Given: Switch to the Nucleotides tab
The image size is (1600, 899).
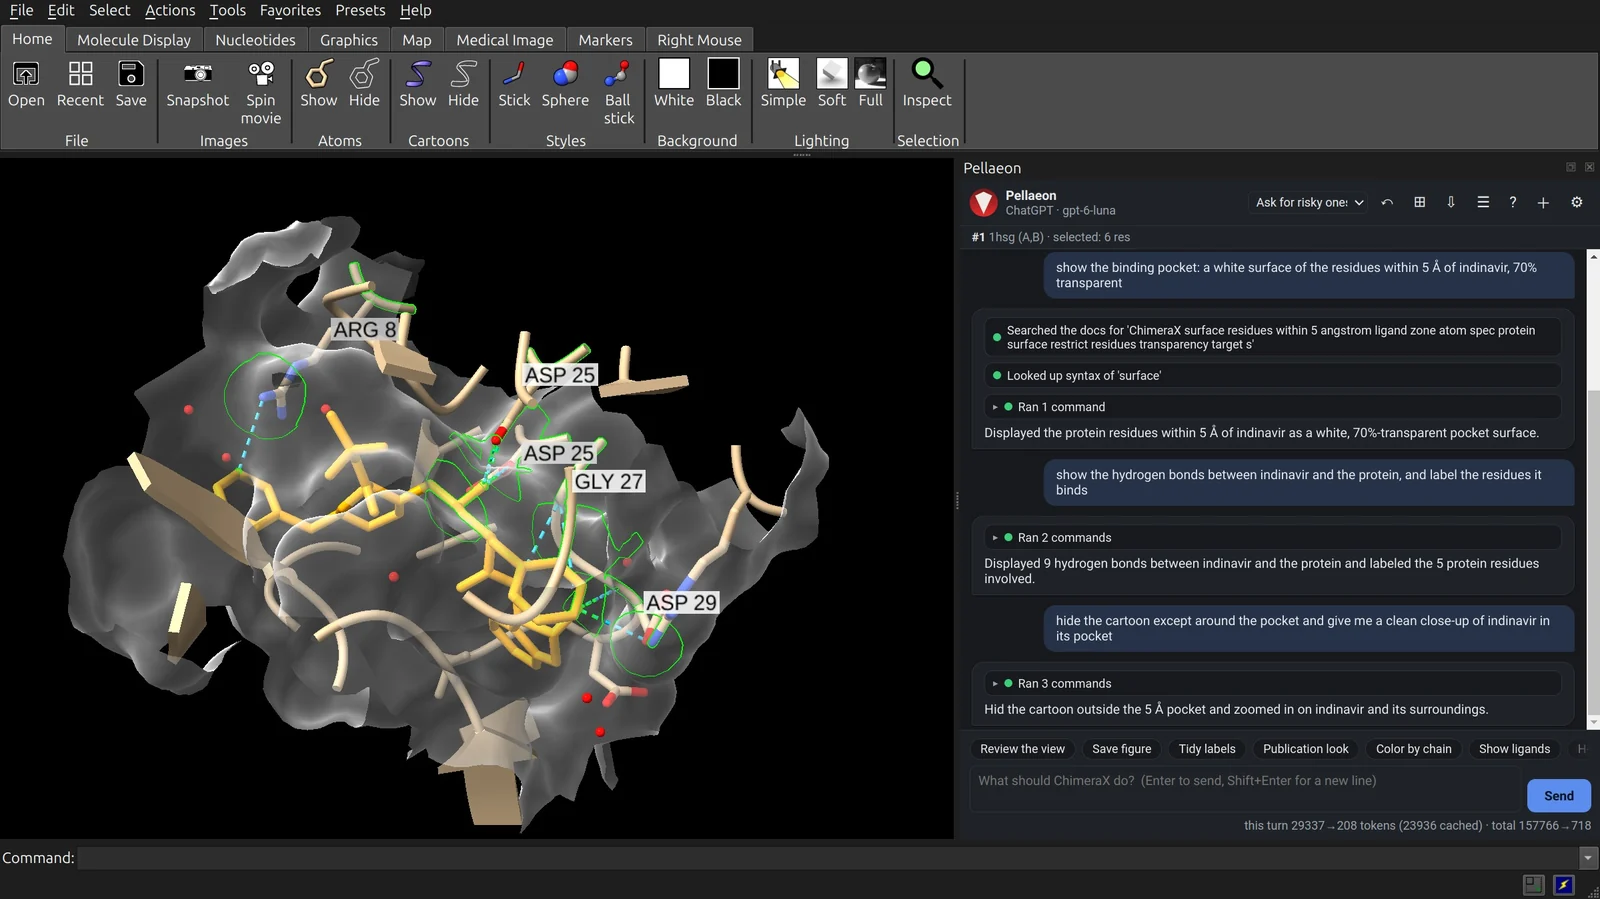Looking at the screenshot, I should (255, 40).
